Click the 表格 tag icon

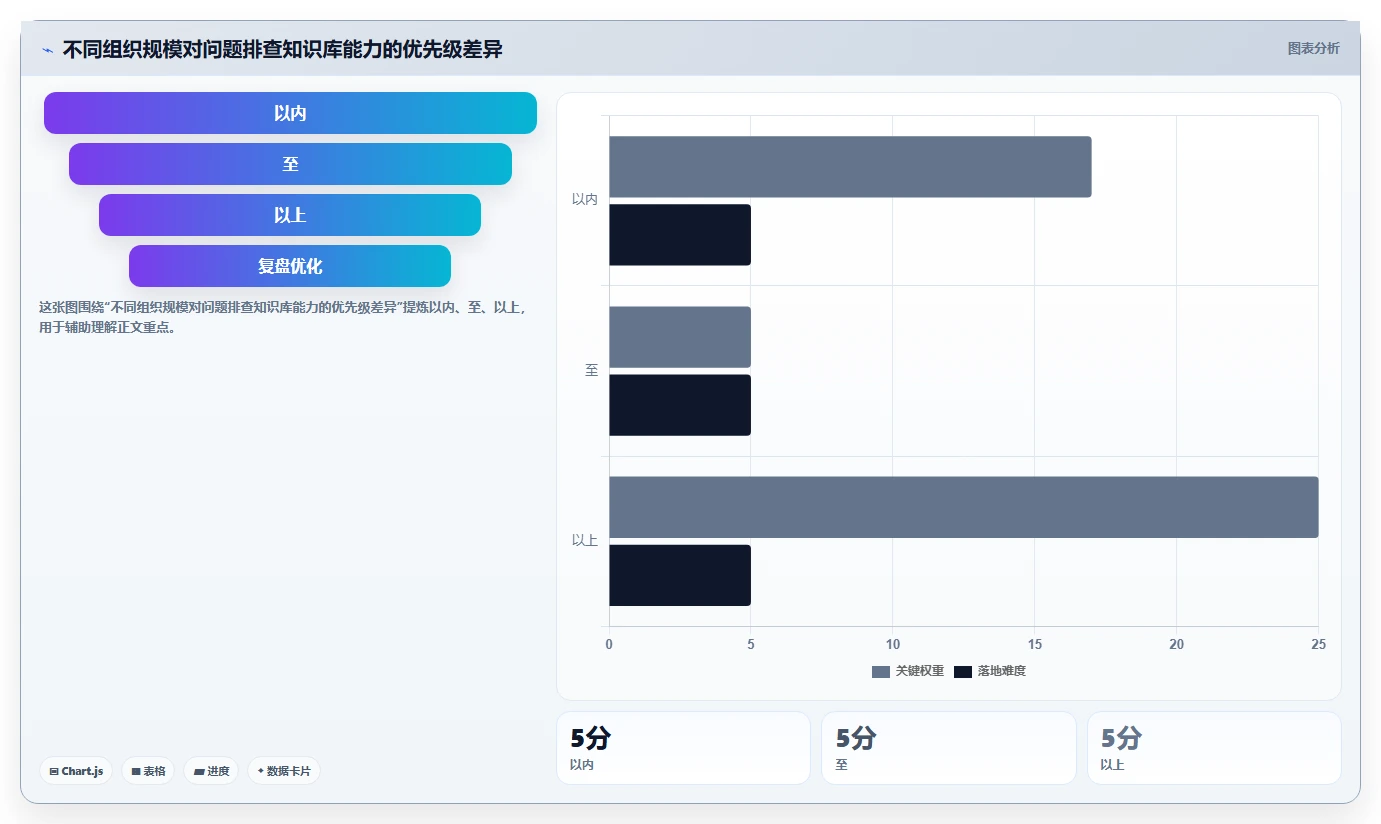pos(136,772)
